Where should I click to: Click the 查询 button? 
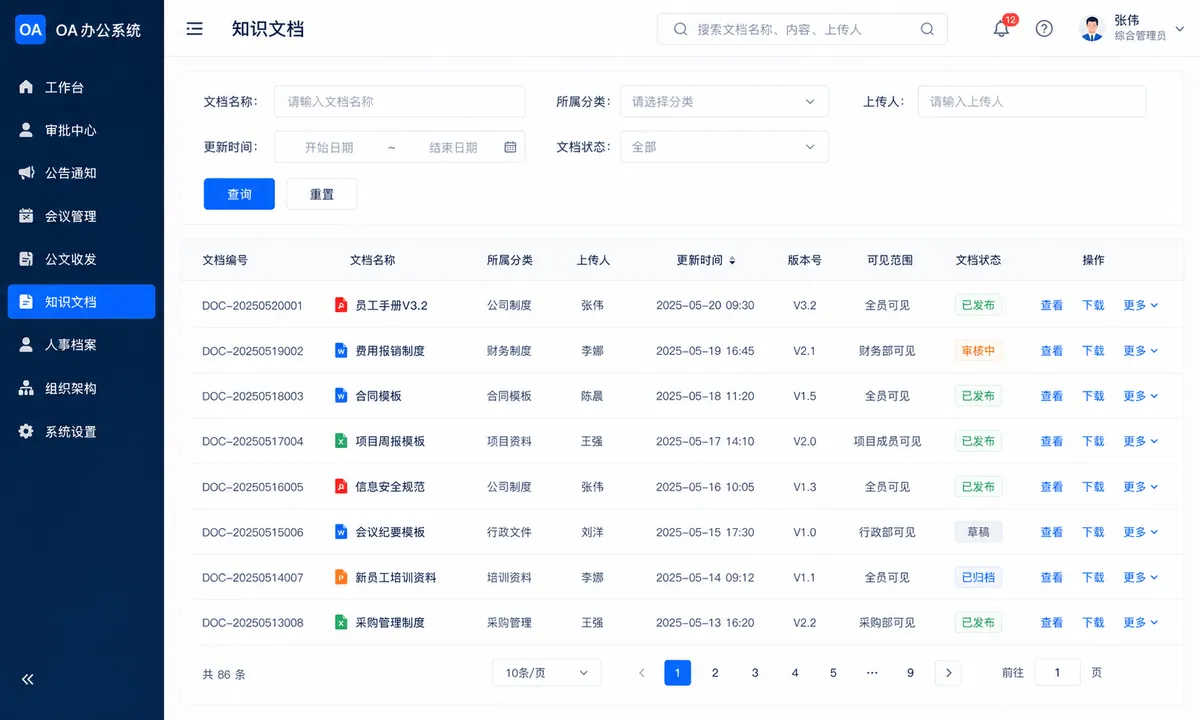239,194
